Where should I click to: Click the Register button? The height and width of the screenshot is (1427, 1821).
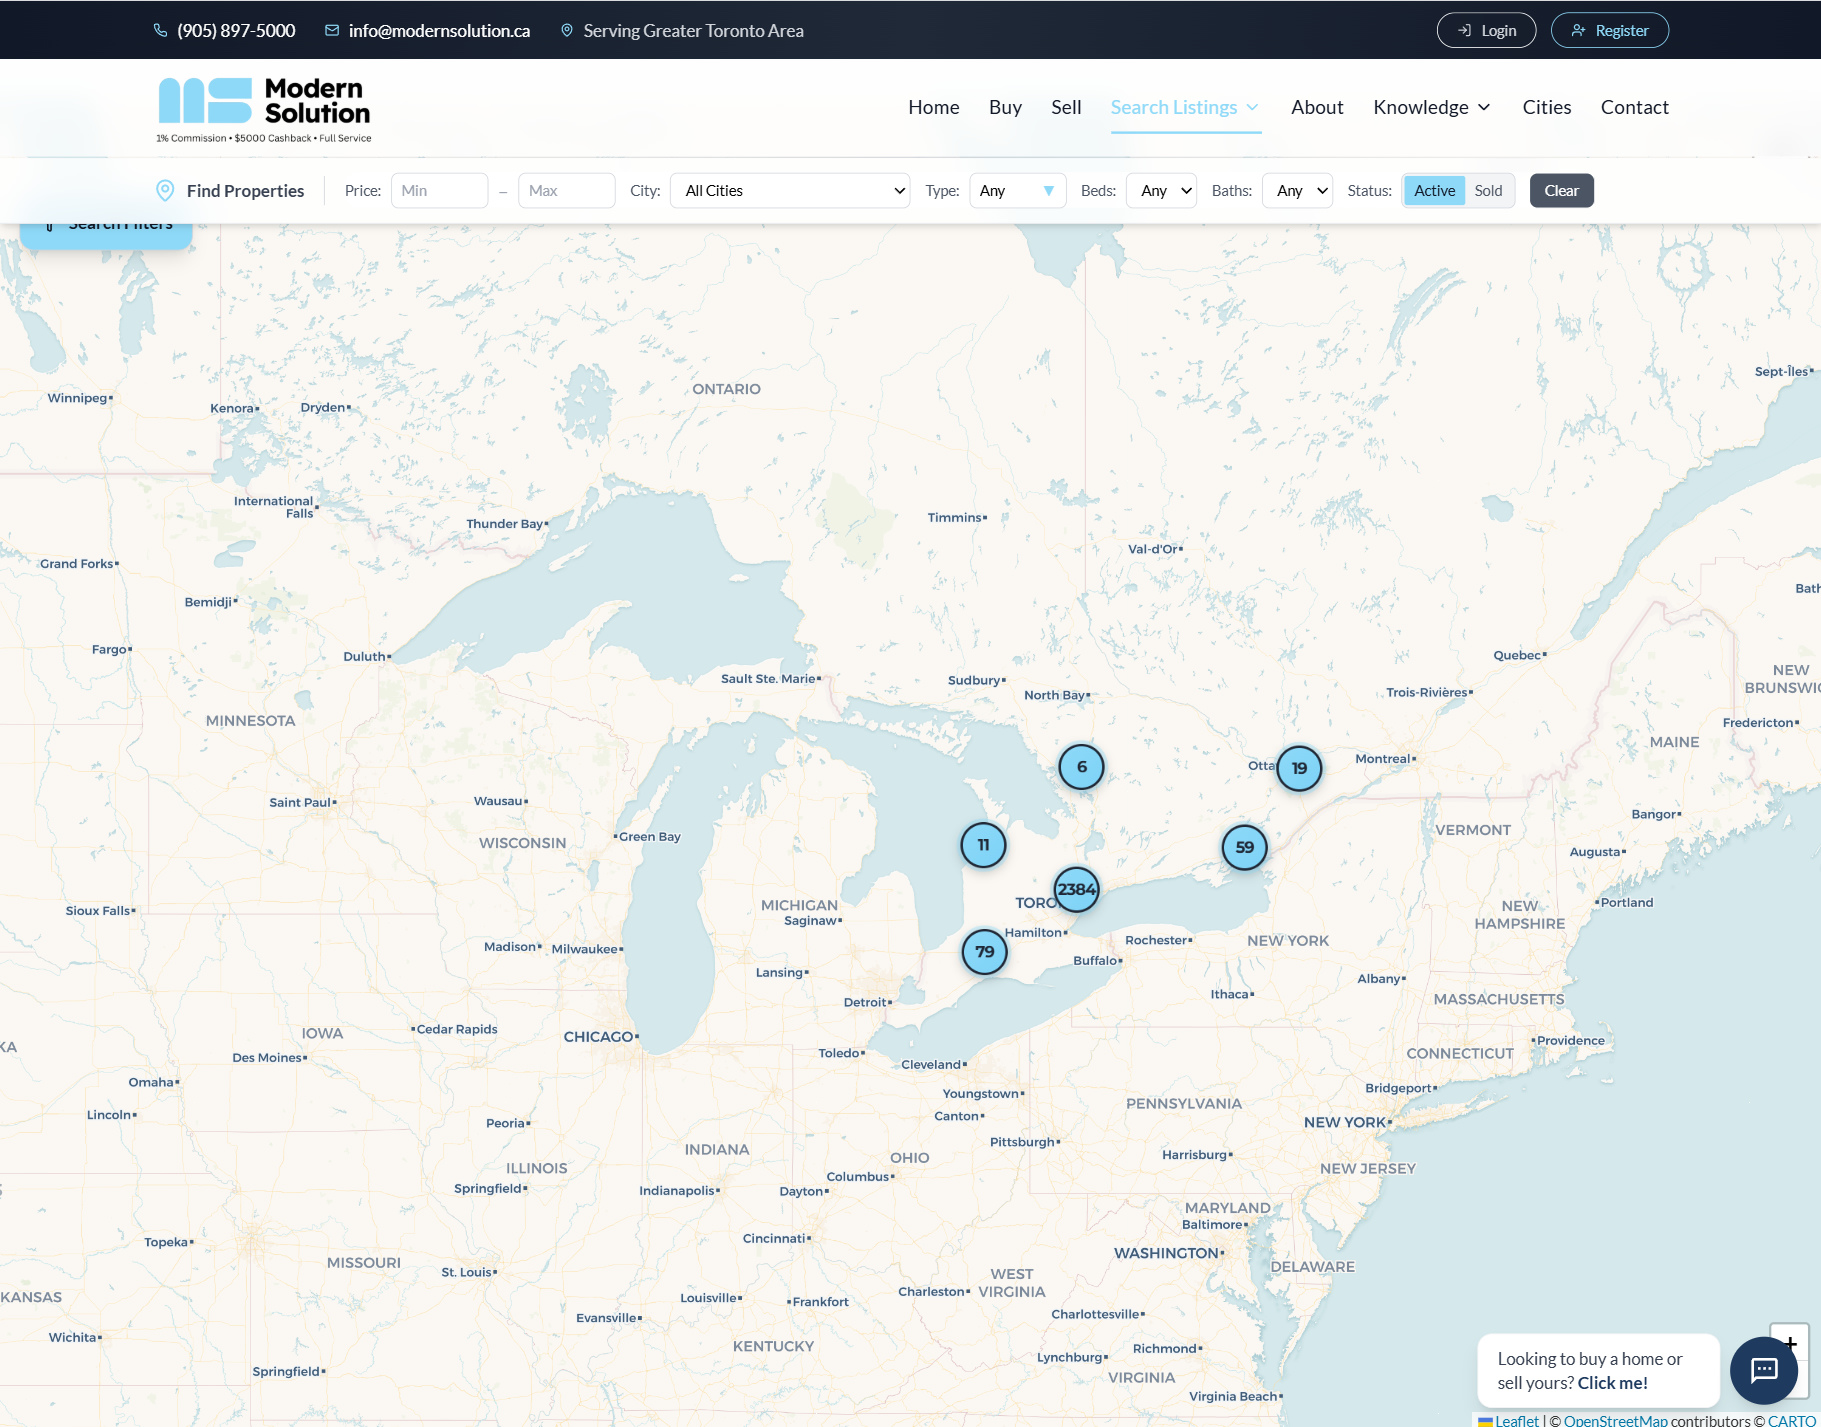(x=1609, y=30)
